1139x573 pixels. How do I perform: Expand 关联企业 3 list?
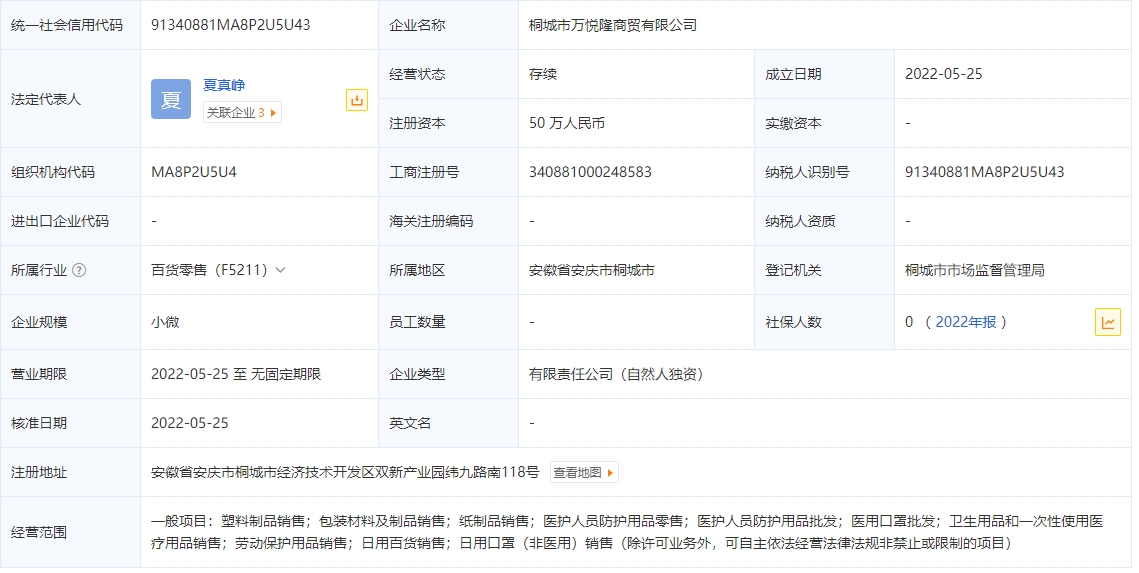coord(242,113)
